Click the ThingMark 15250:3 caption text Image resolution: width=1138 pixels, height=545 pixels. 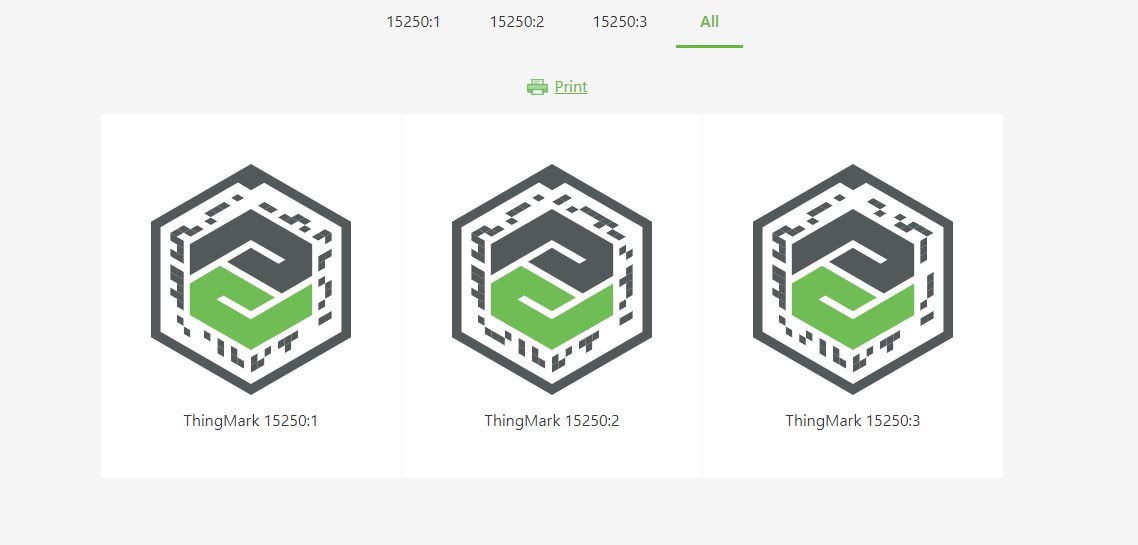coord(853,421)
